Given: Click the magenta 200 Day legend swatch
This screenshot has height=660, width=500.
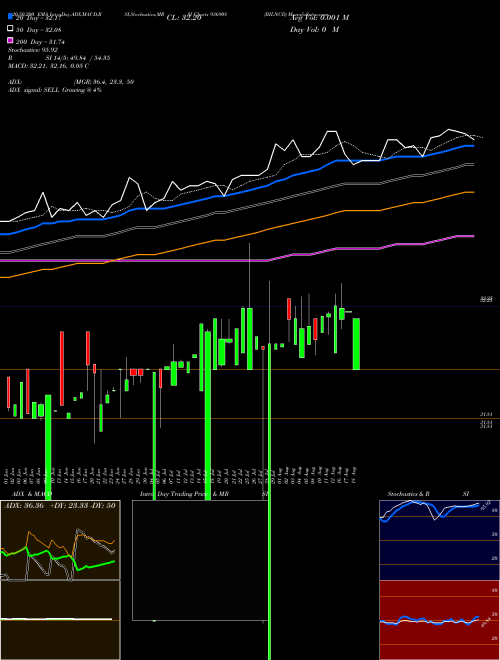Looking at the screenshot, I should click(11, 40).
